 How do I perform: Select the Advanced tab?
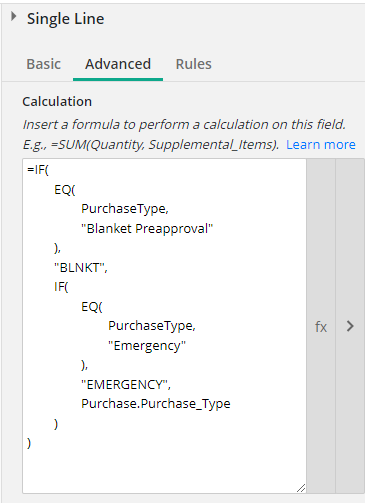[118, 64]
